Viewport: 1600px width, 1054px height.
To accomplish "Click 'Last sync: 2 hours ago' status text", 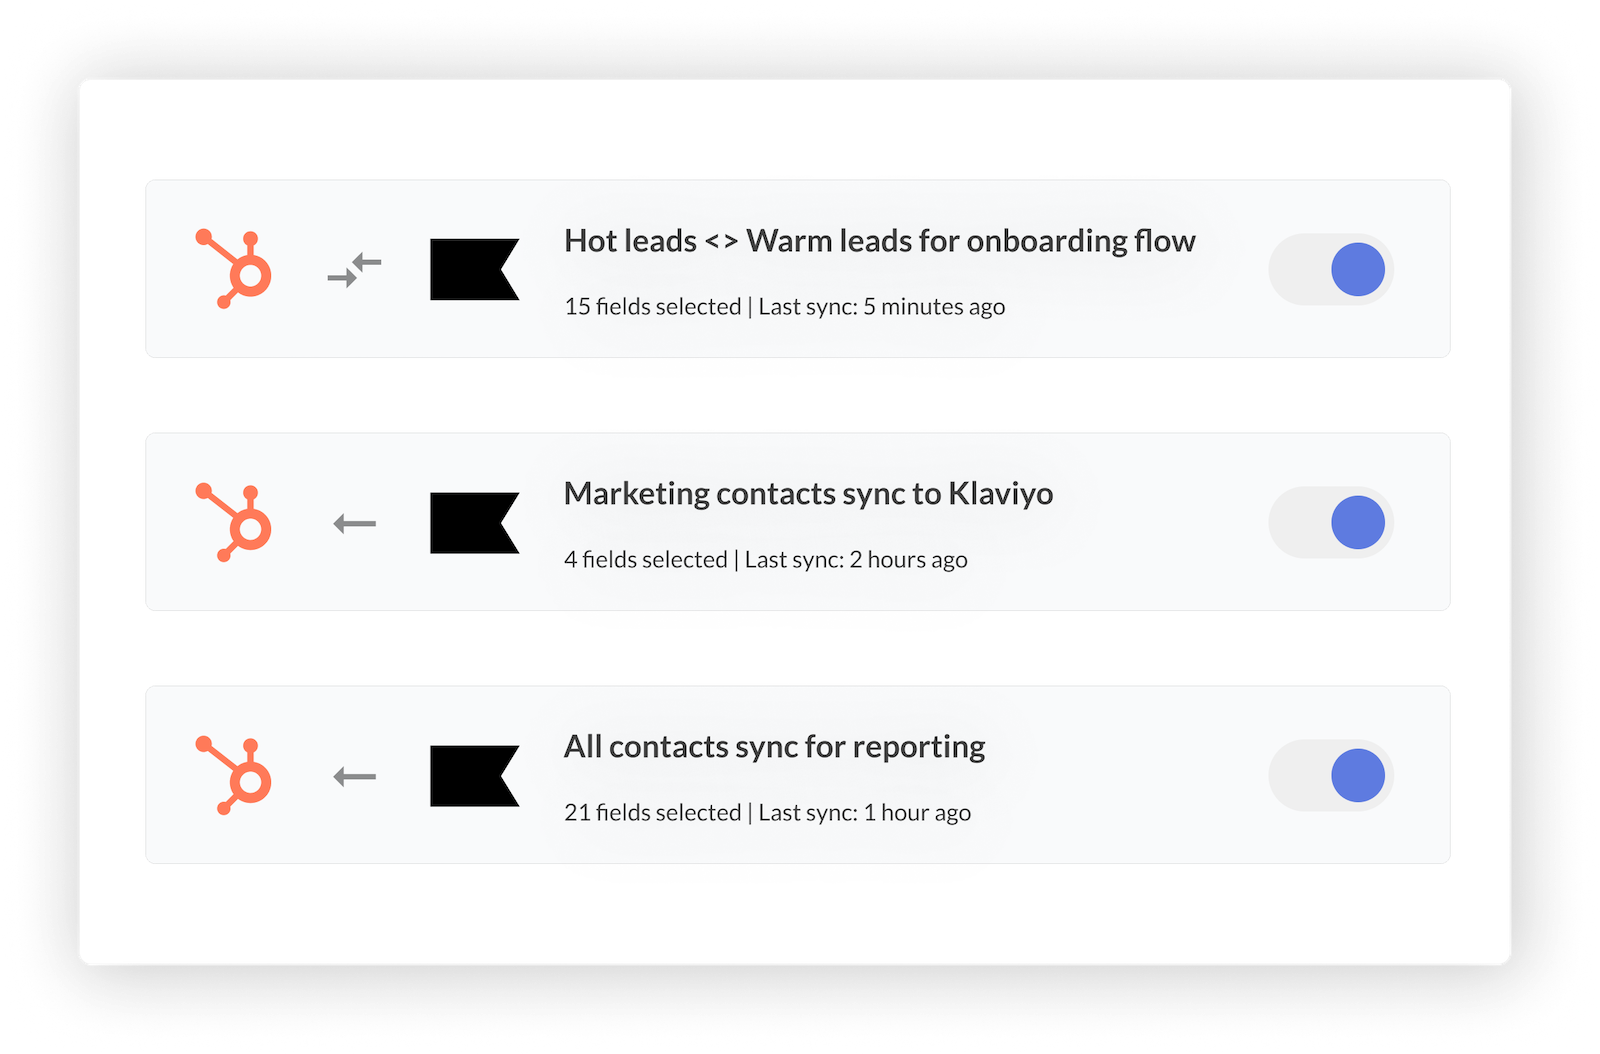I will coord(856,560).
